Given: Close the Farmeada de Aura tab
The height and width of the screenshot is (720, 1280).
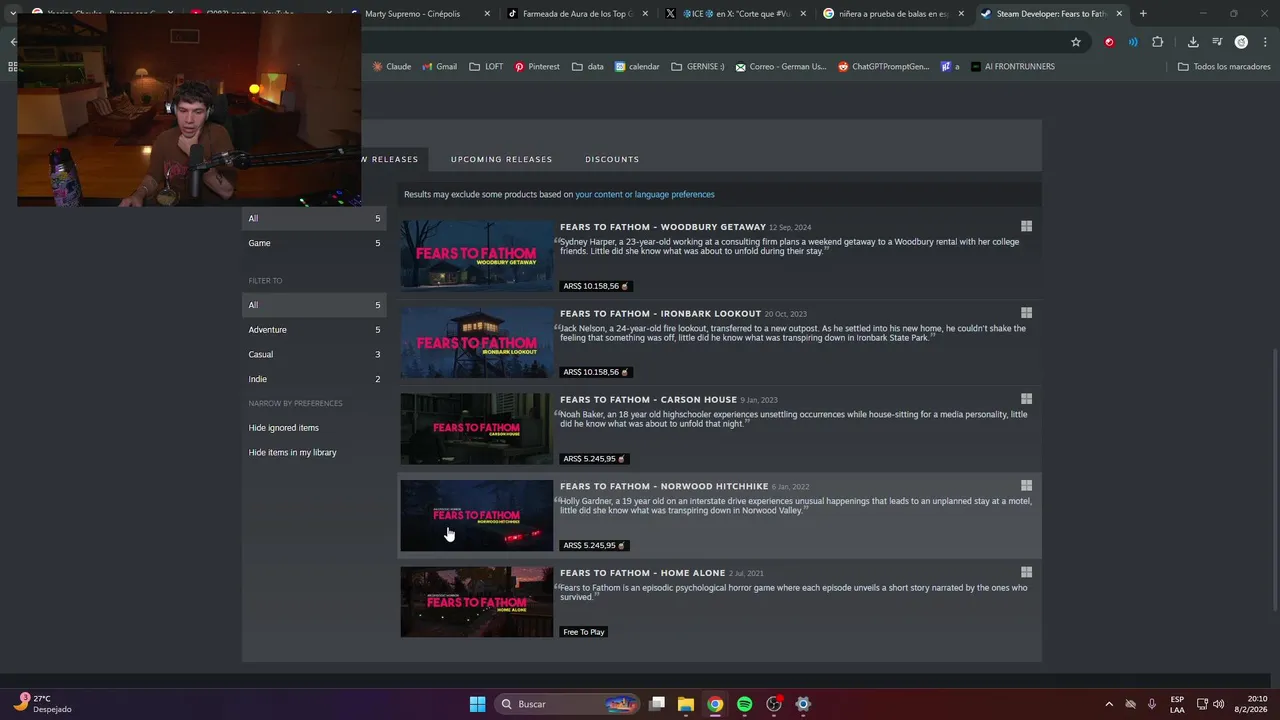Looking at the screenshot, I should click(645, 14).
